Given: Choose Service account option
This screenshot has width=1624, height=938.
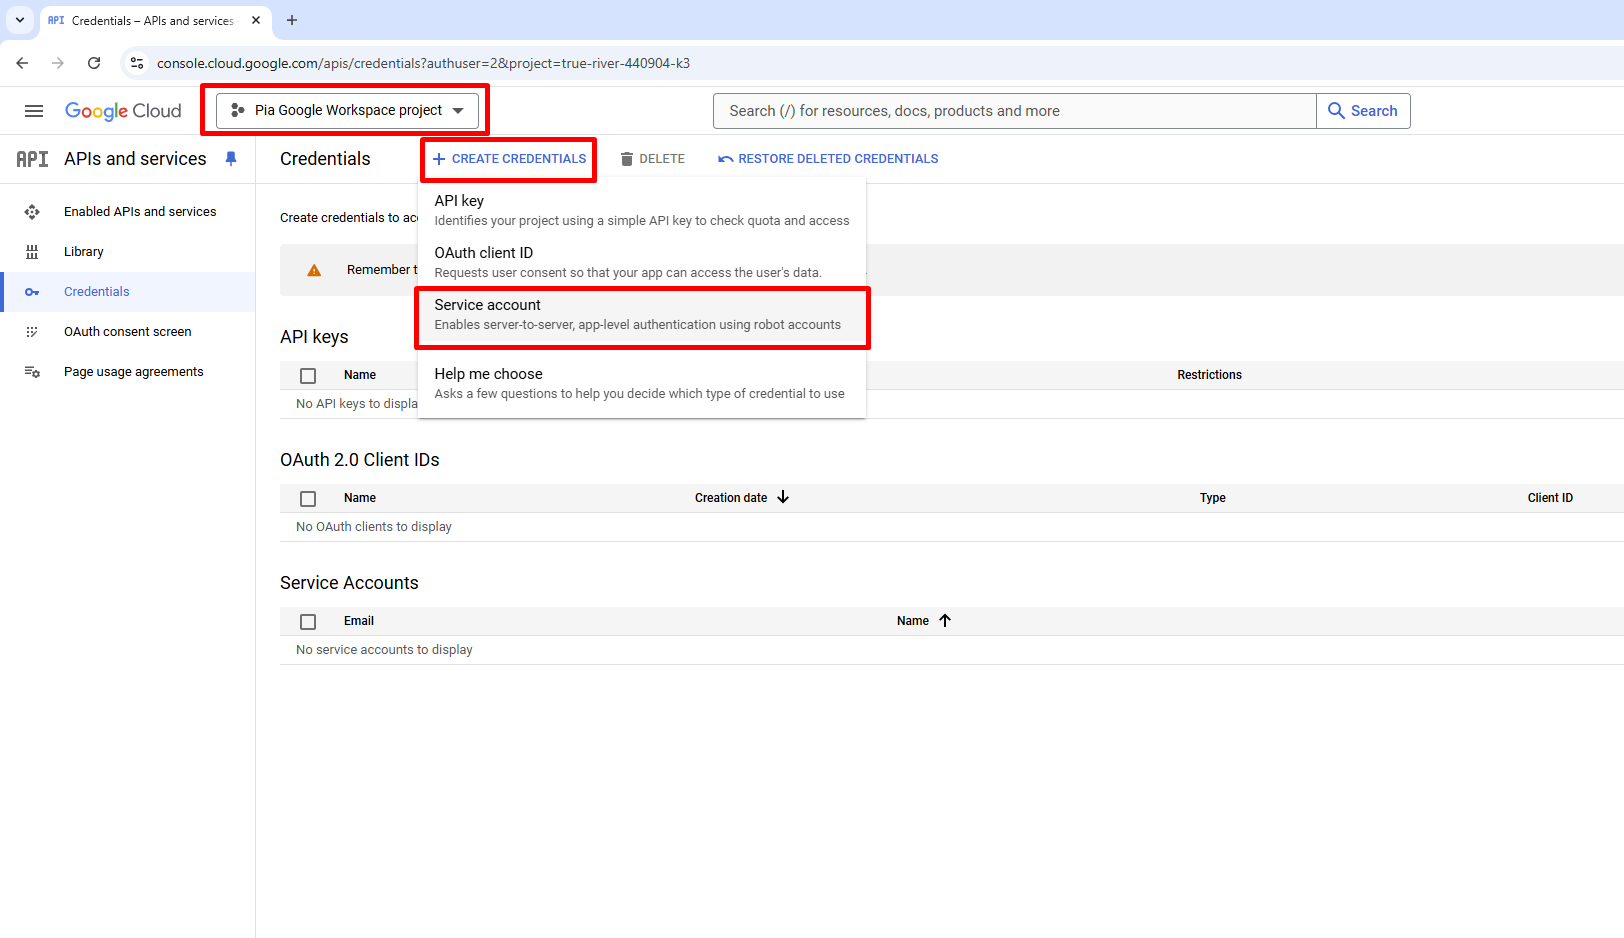Looking at the screenshot, I should (x=642, y=315).
